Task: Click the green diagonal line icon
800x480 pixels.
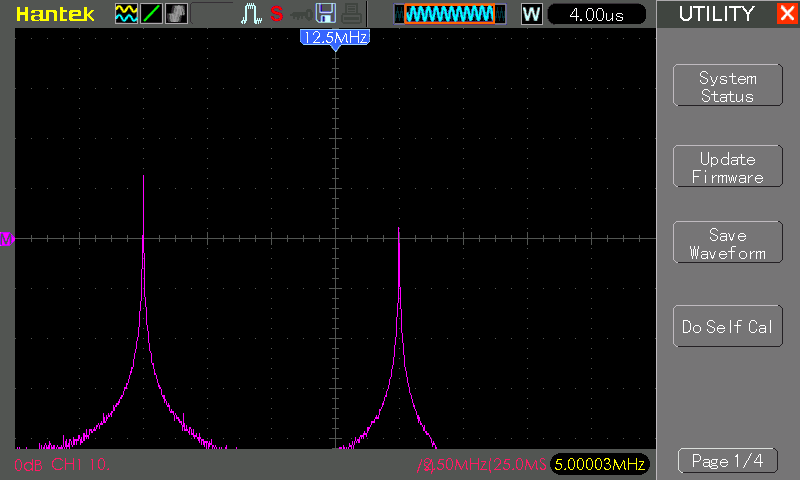Action: pyautogui.click(x=152, y=14)
